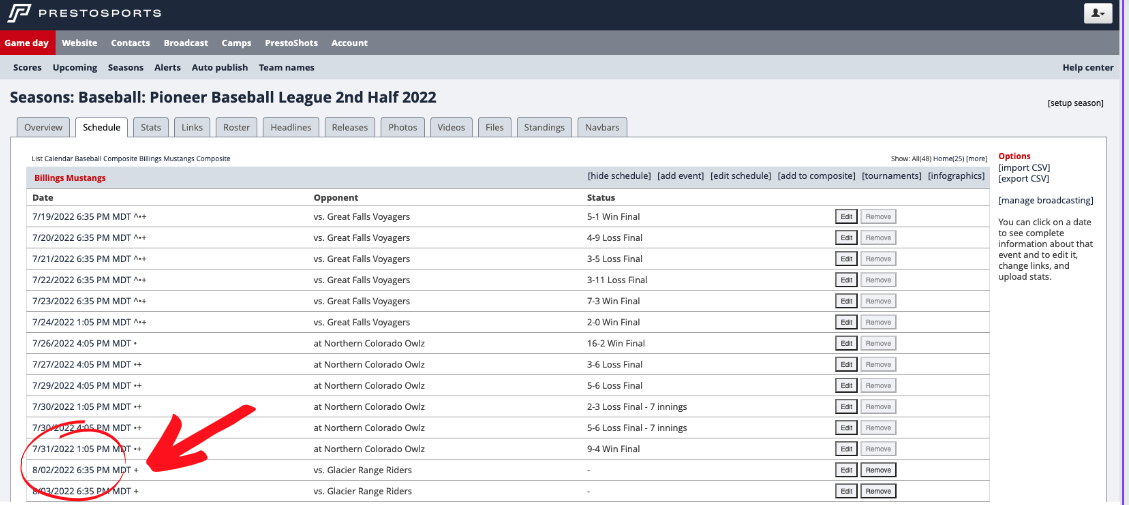The image size is (1129, 505).
Task: Edit the 7/19/2022 Great Falls Voyagers game
Action: click(x=846, y=217)
